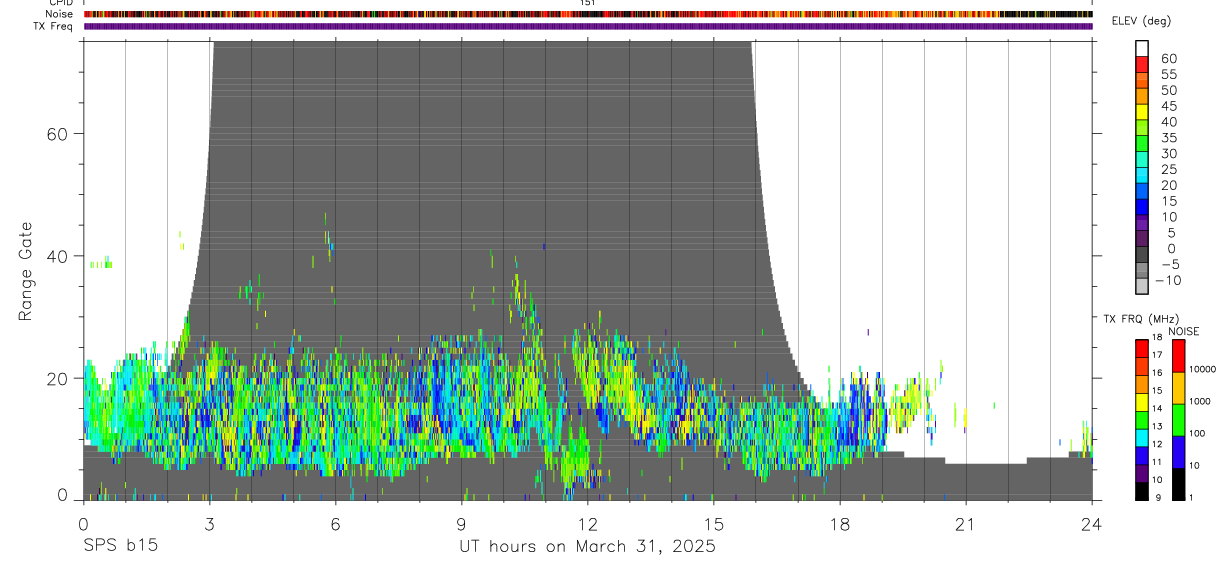Image resolution: width=1228 pixels, height=567 pixels.
Task: Click the purple TX Freq strip above the plot
Action: tap(588, 26)
